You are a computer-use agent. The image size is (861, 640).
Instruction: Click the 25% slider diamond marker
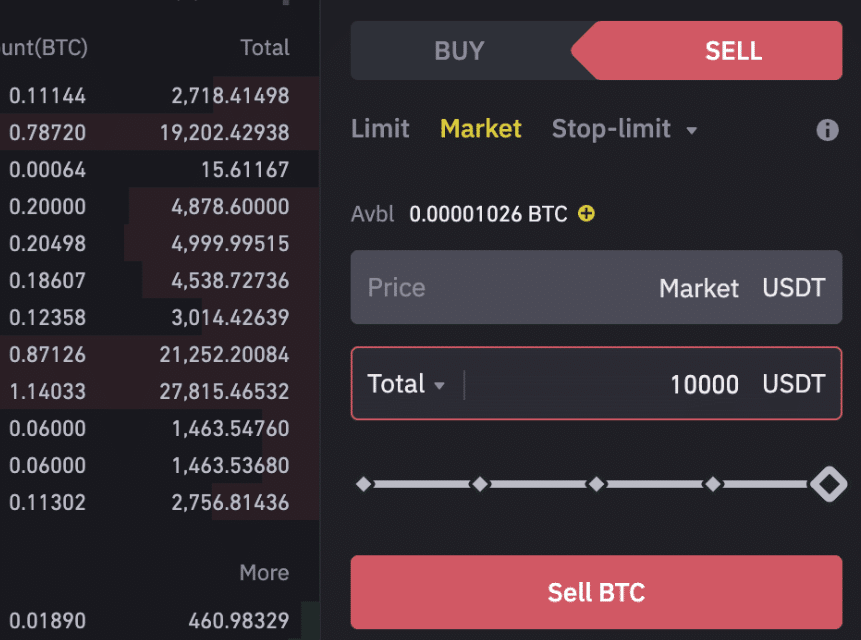pos(480,484)
